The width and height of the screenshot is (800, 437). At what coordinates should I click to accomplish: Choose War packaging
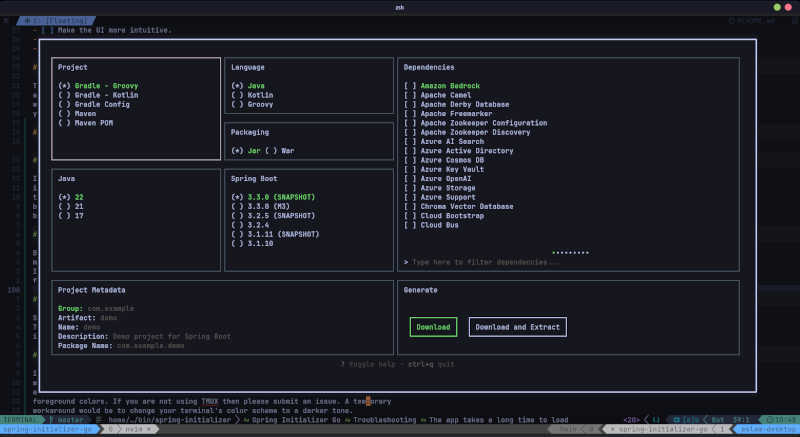click(x=280, y=151)
